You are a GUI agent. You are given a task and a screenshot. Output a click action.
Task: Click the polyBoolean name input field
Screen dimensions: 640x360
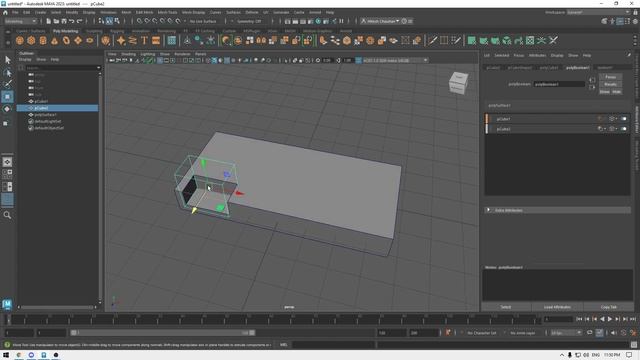coord(559,84)
